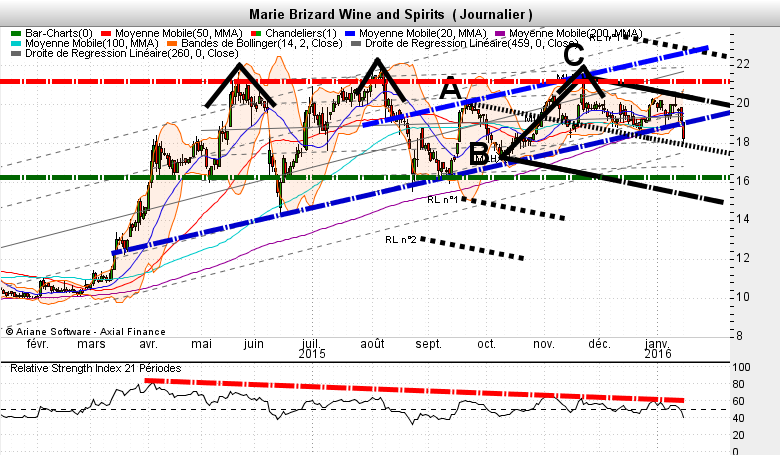Viewport: 780px width, 455px height.
Task: Click the cyan Moyenne Mobile(100, MMA) legend swatch
Action: pos(16,43)
